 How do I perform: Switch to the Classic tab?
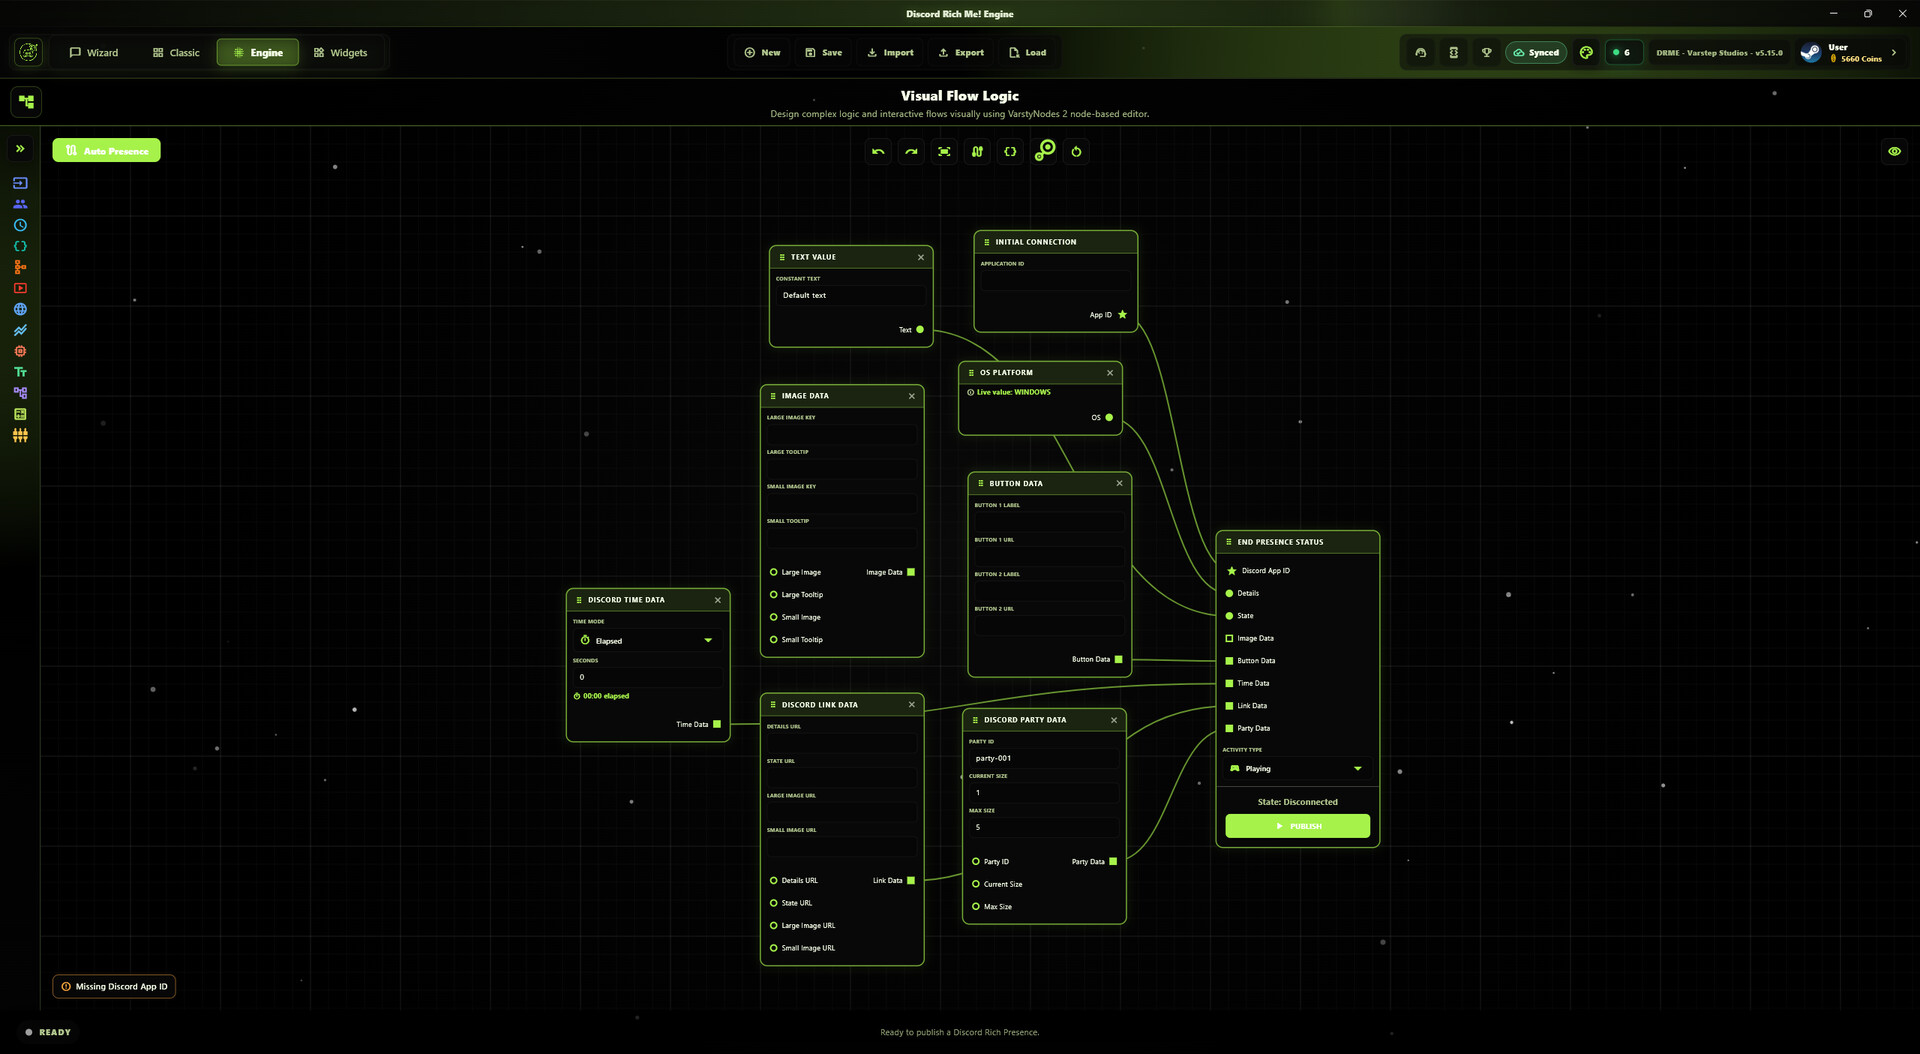pos(176,53)
